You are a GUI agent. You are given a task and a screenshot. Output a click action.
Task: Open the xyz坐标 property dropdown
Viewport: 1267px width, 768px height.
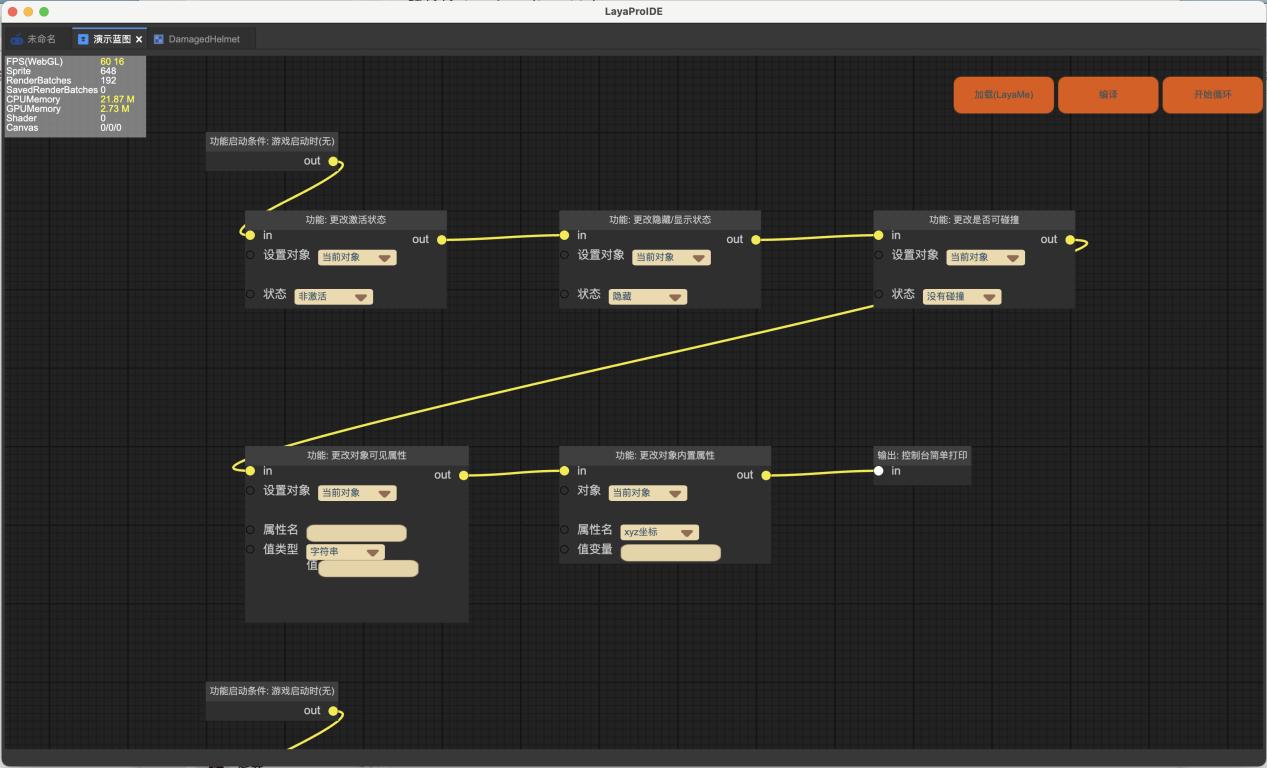coord(659,533)
